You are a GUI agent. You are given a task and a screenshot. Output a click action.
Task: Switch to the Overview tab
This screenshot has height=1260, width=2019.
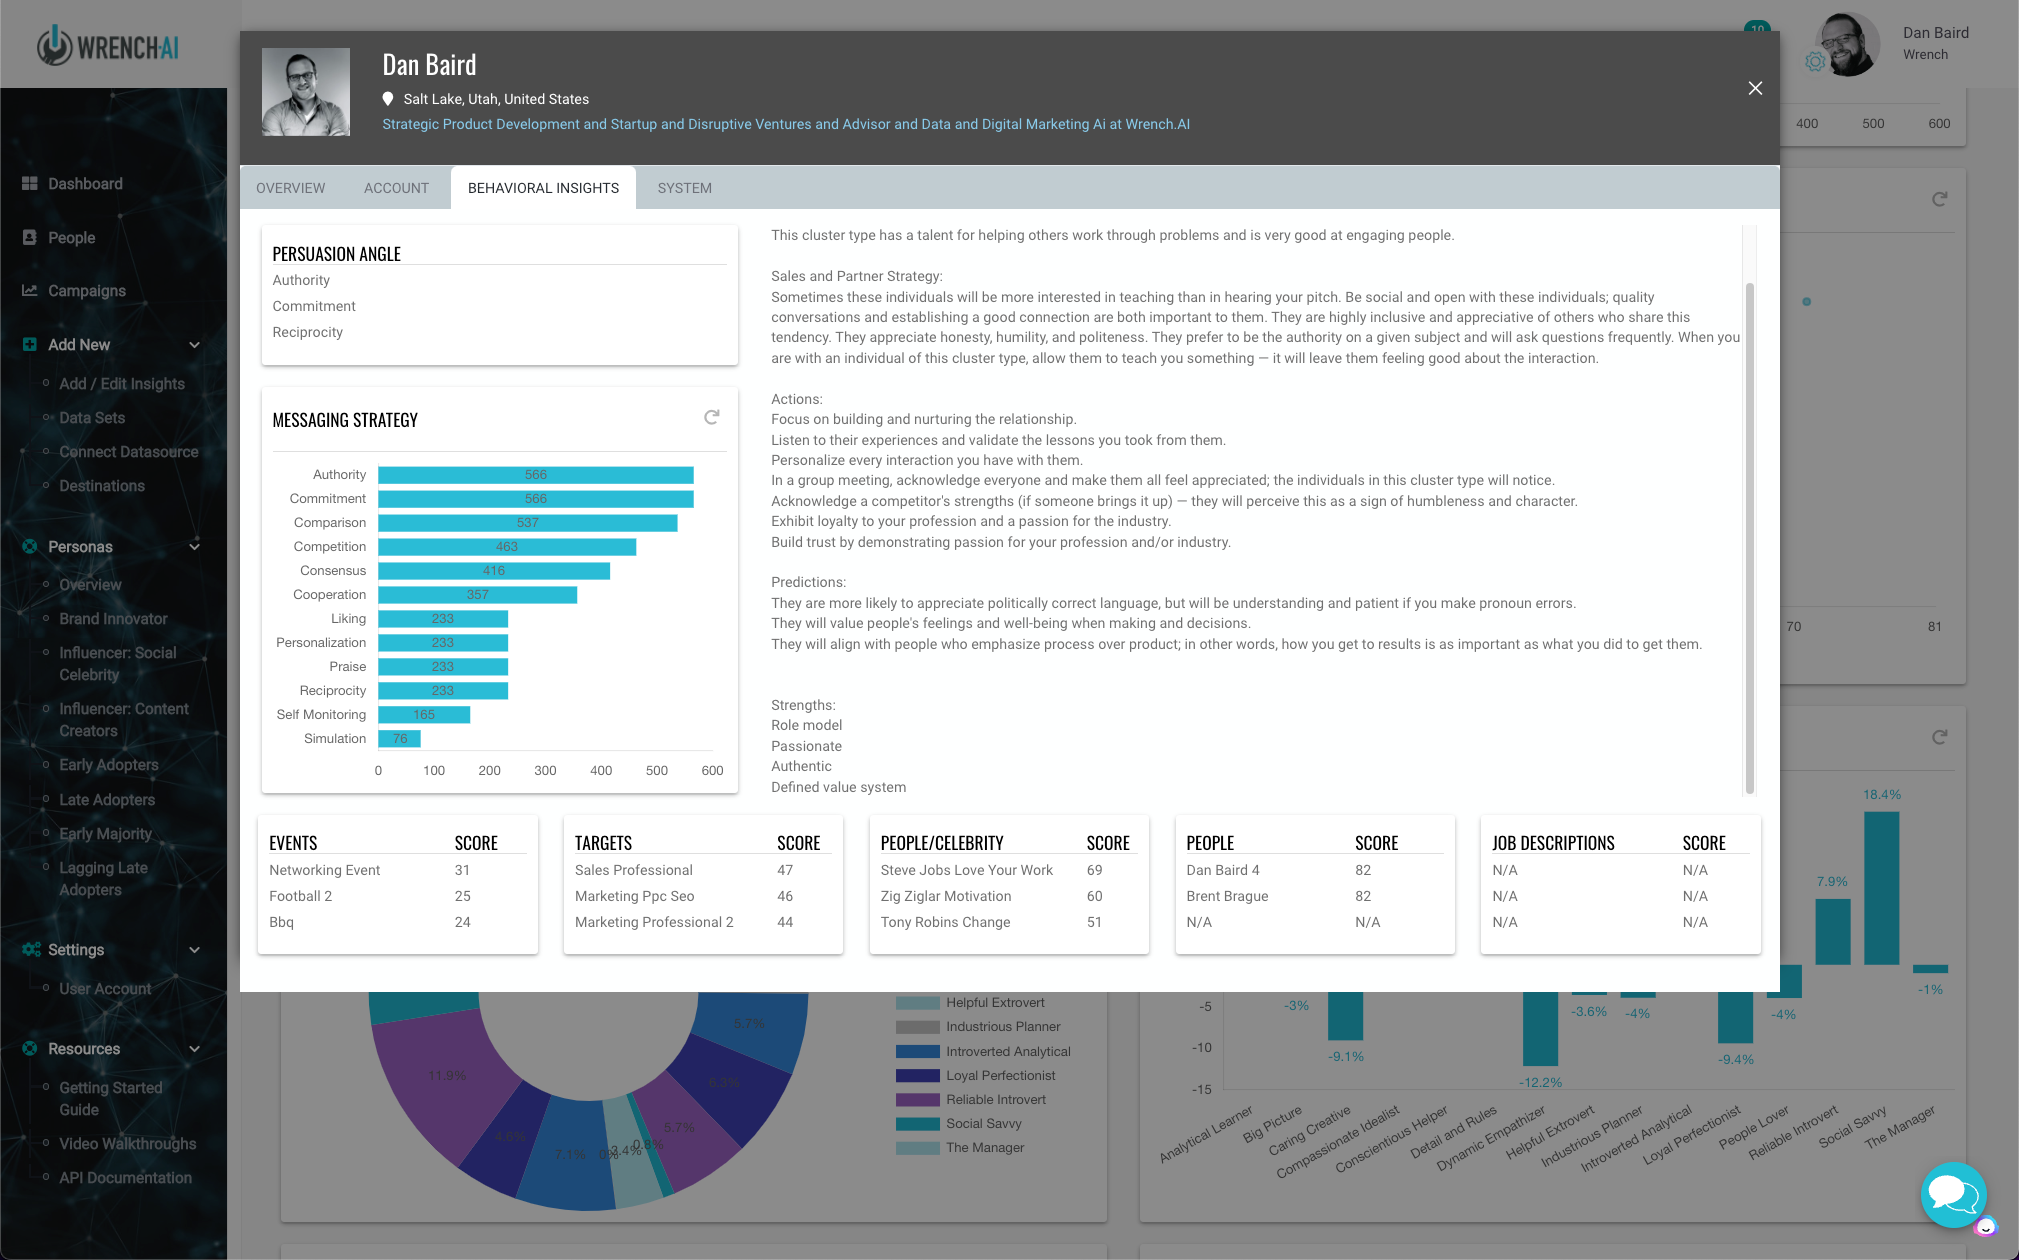click(x=290, y=188)
